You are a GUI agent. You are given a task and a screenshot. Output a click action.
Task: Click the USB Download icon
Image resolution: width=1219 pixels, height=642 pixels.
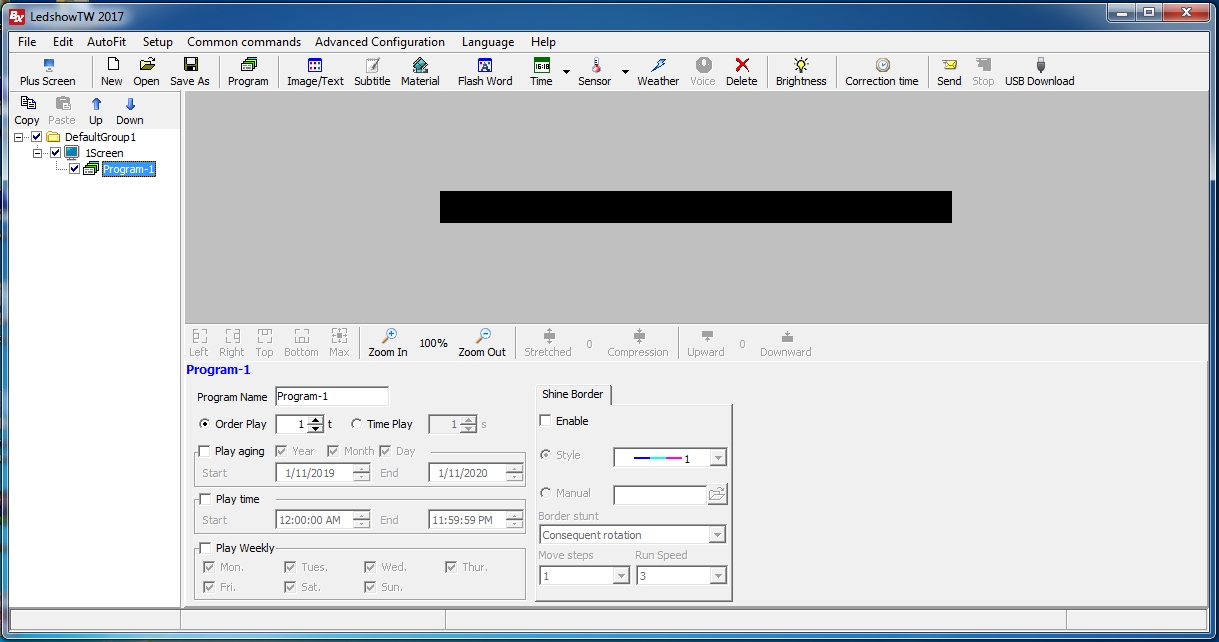point(1039,72)
